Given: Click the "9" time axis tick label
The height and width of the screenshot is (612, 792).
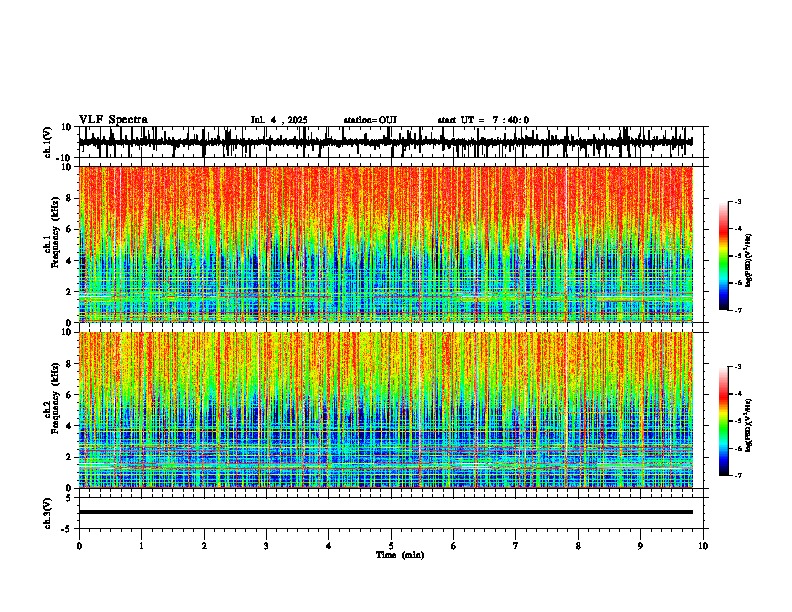Looking at the screenshot, I should click(640, 546).
